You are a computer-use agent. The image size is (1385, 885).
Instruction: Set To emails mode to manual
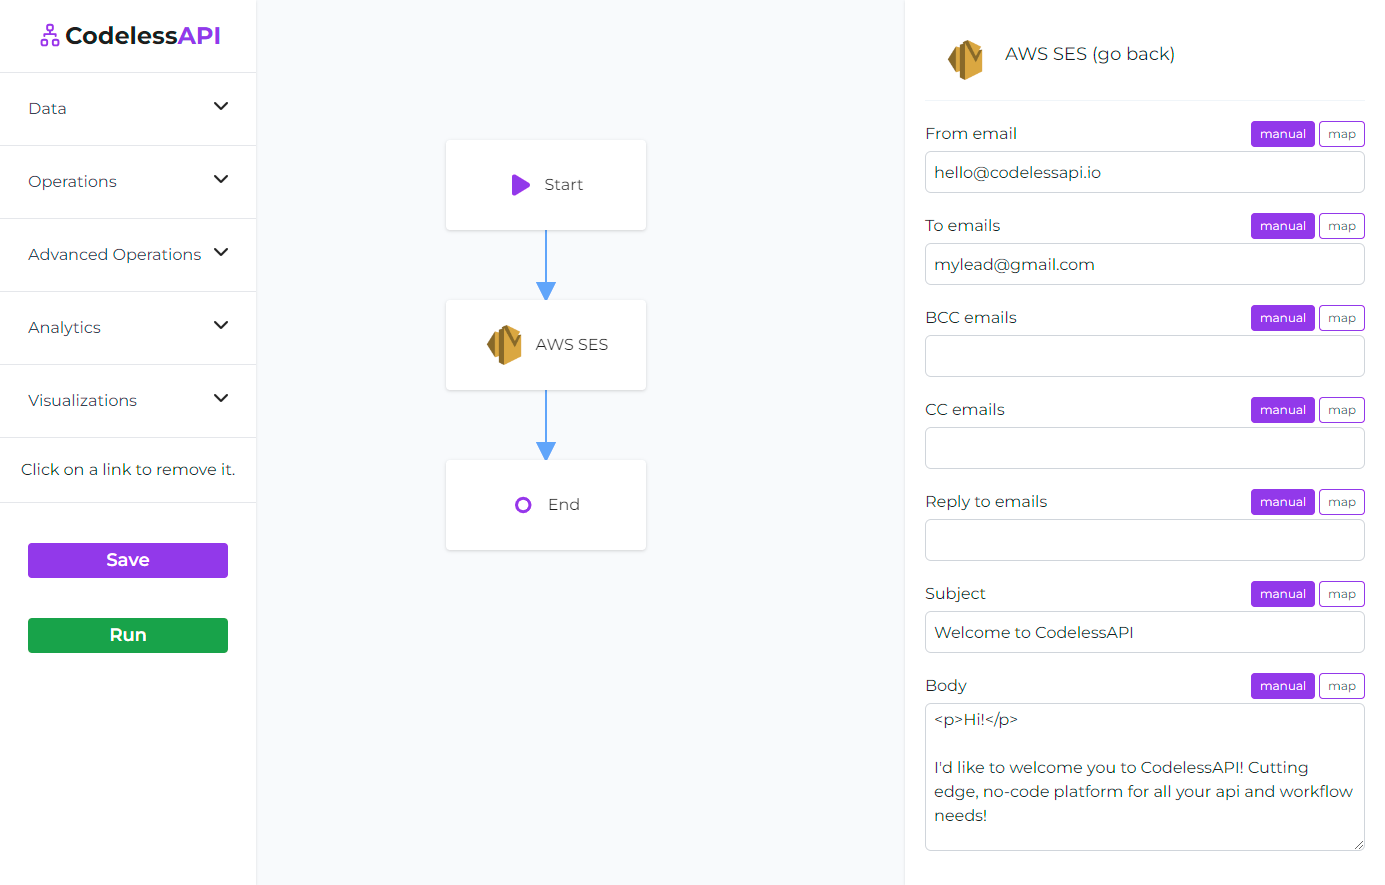1282,226
